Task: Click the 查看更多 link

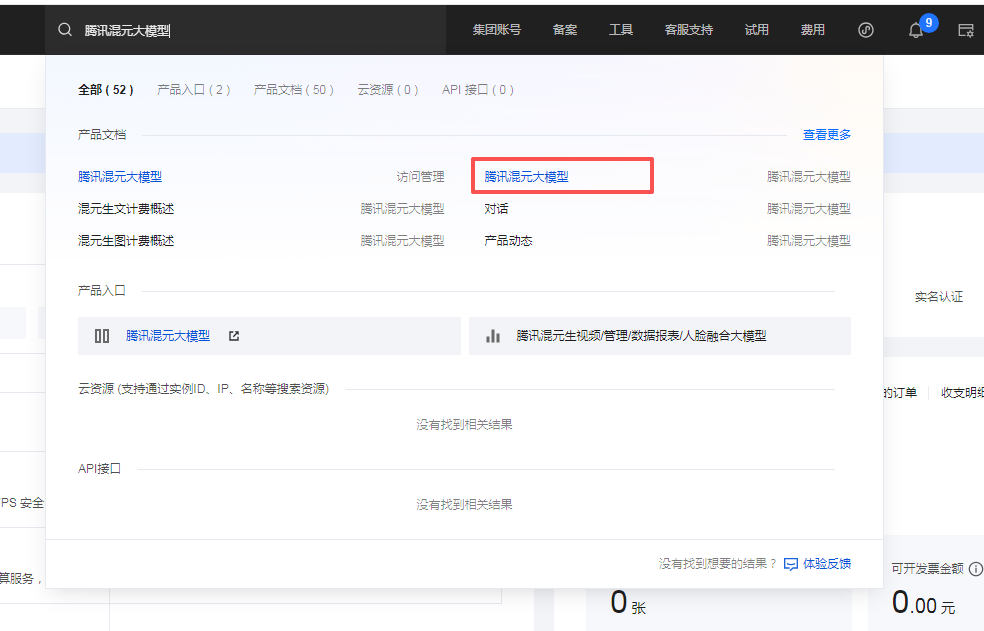Action: pos(826,134)
